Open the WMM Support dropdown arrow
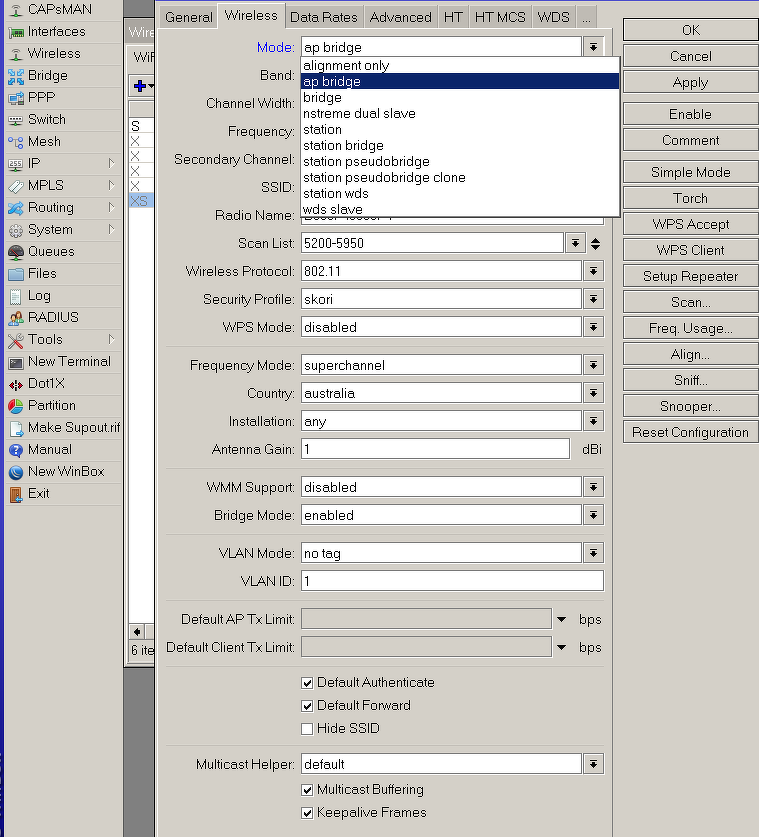This screenshot has height=837, width=759. [x=594, y=487]
